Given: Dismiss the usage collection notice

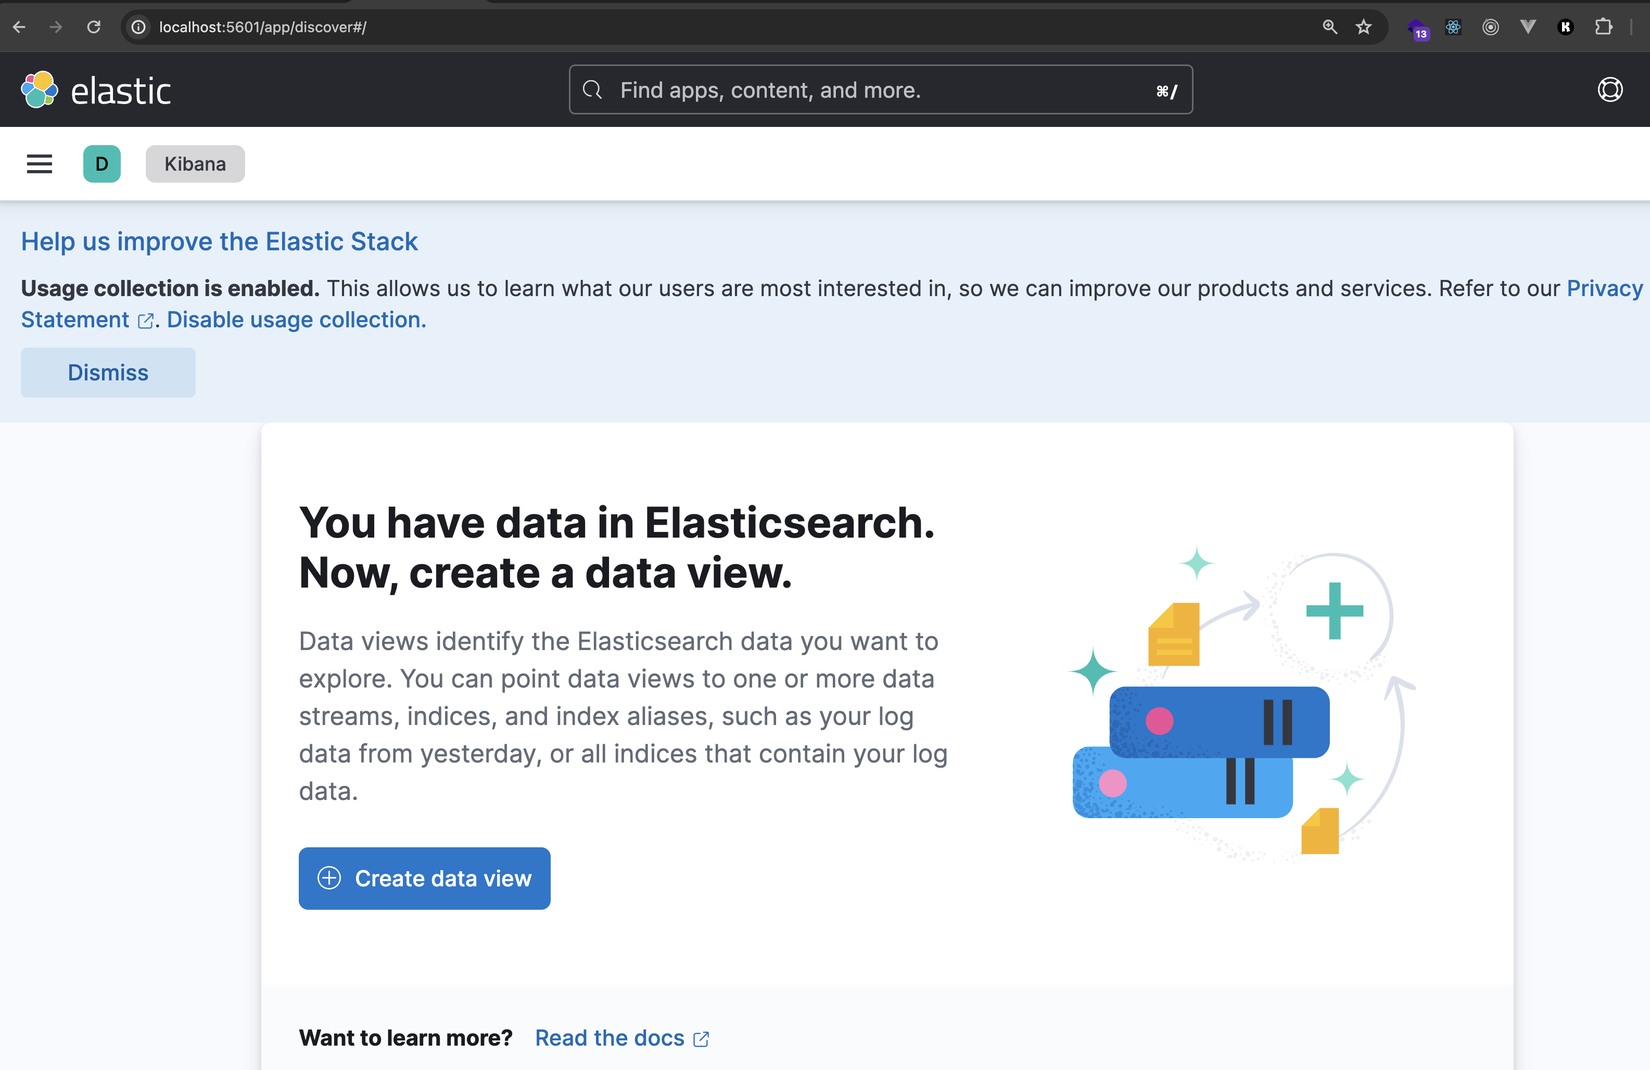Looking at the screenshot, I should [108, 373].
